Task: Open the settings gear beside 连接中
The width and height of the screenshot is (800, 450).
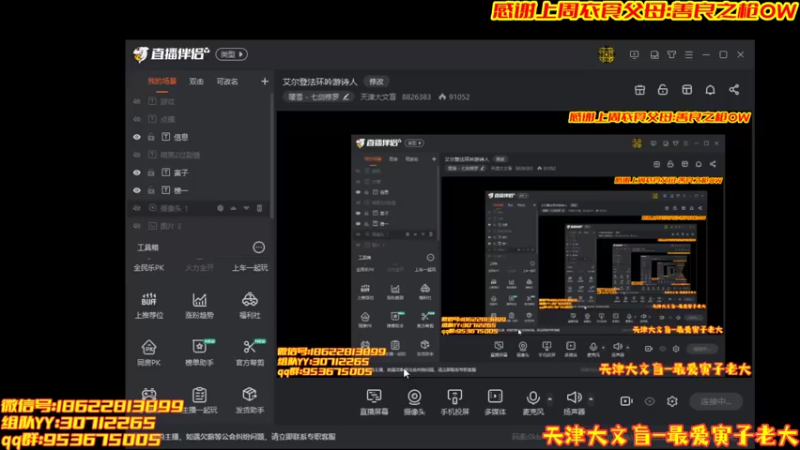Action: (672, 402)
